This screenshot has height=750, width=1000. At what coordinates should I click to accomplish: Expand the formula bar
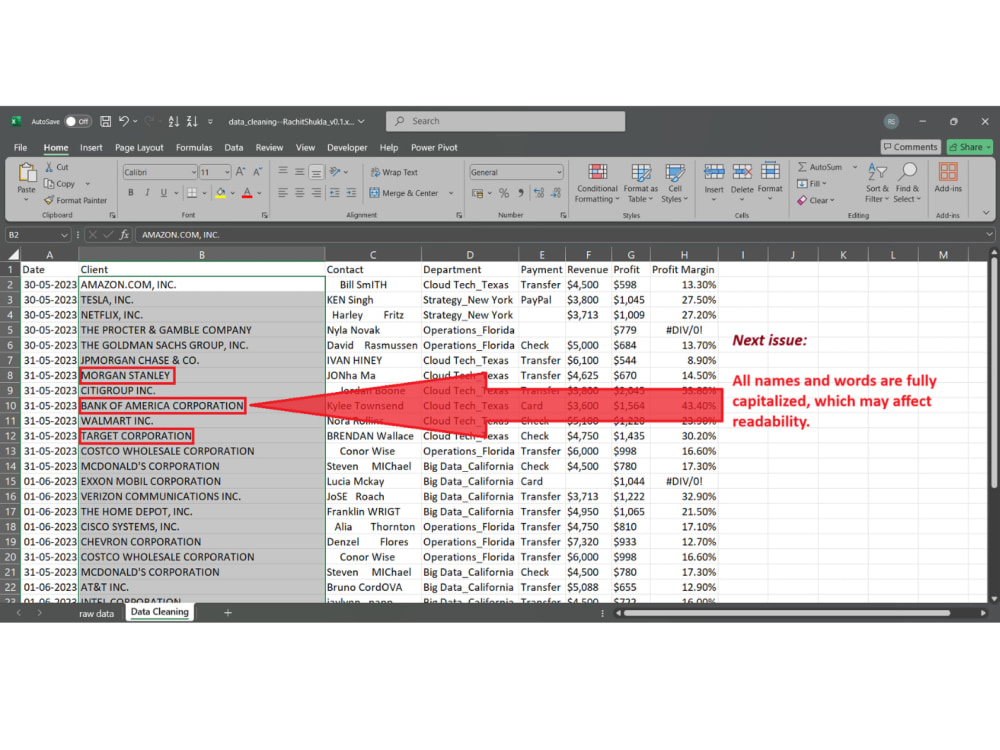point(989,235)
